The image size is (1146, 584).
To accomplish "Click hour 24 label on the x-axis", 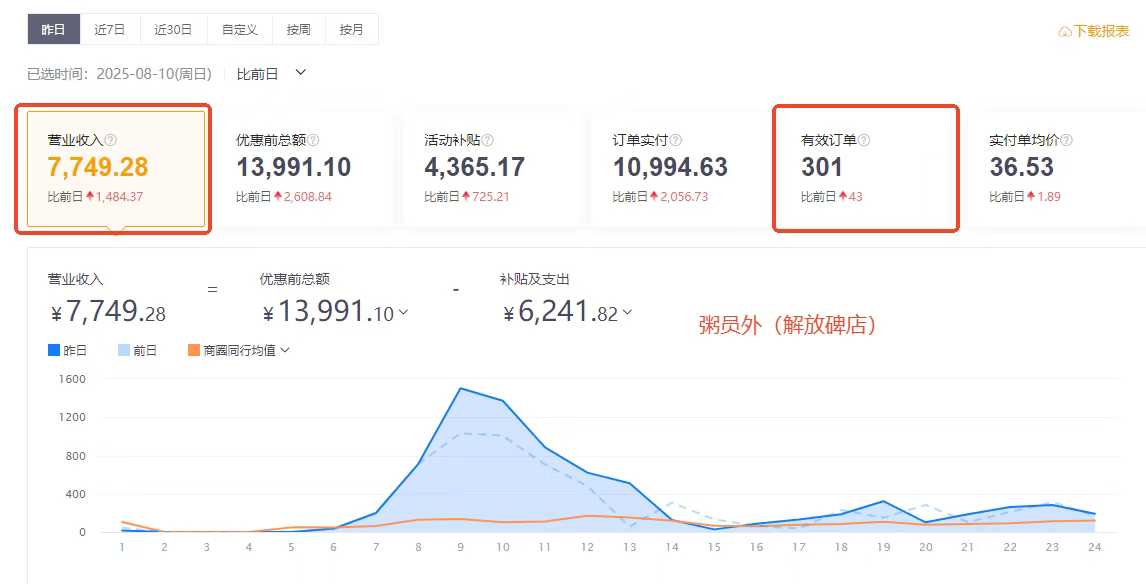I will coord(1094,547).
